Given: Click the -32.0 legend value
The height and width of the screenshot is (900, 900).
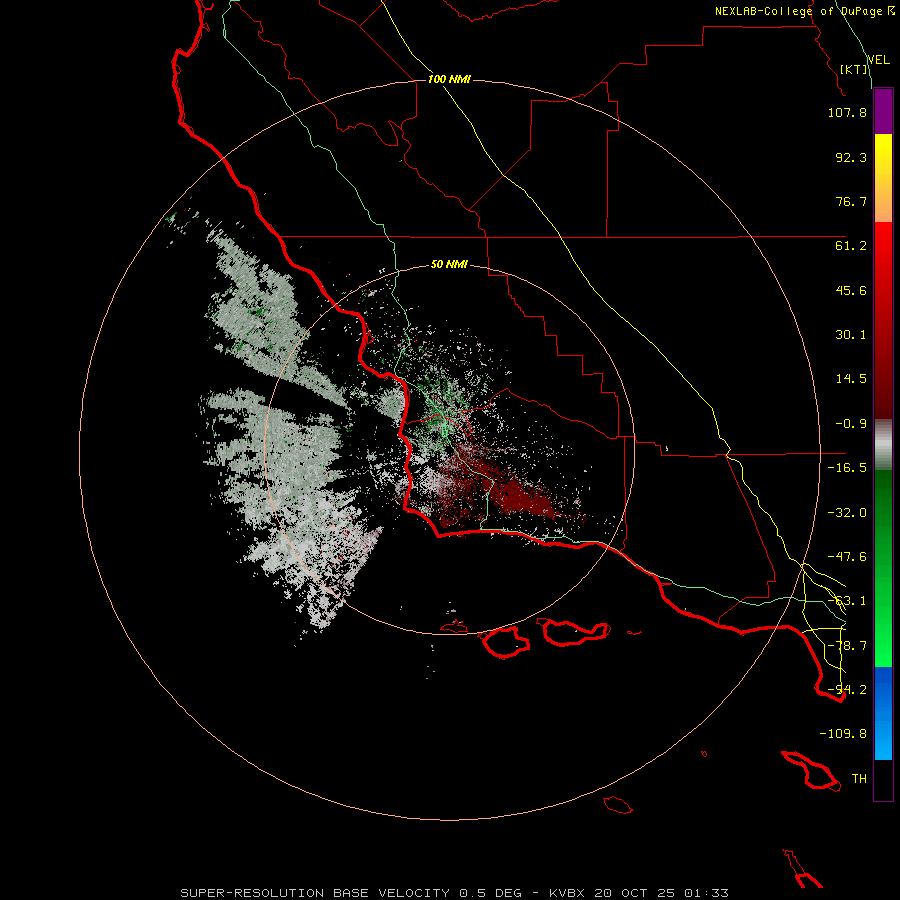Looking at the screenshot, I should [847, 513].
